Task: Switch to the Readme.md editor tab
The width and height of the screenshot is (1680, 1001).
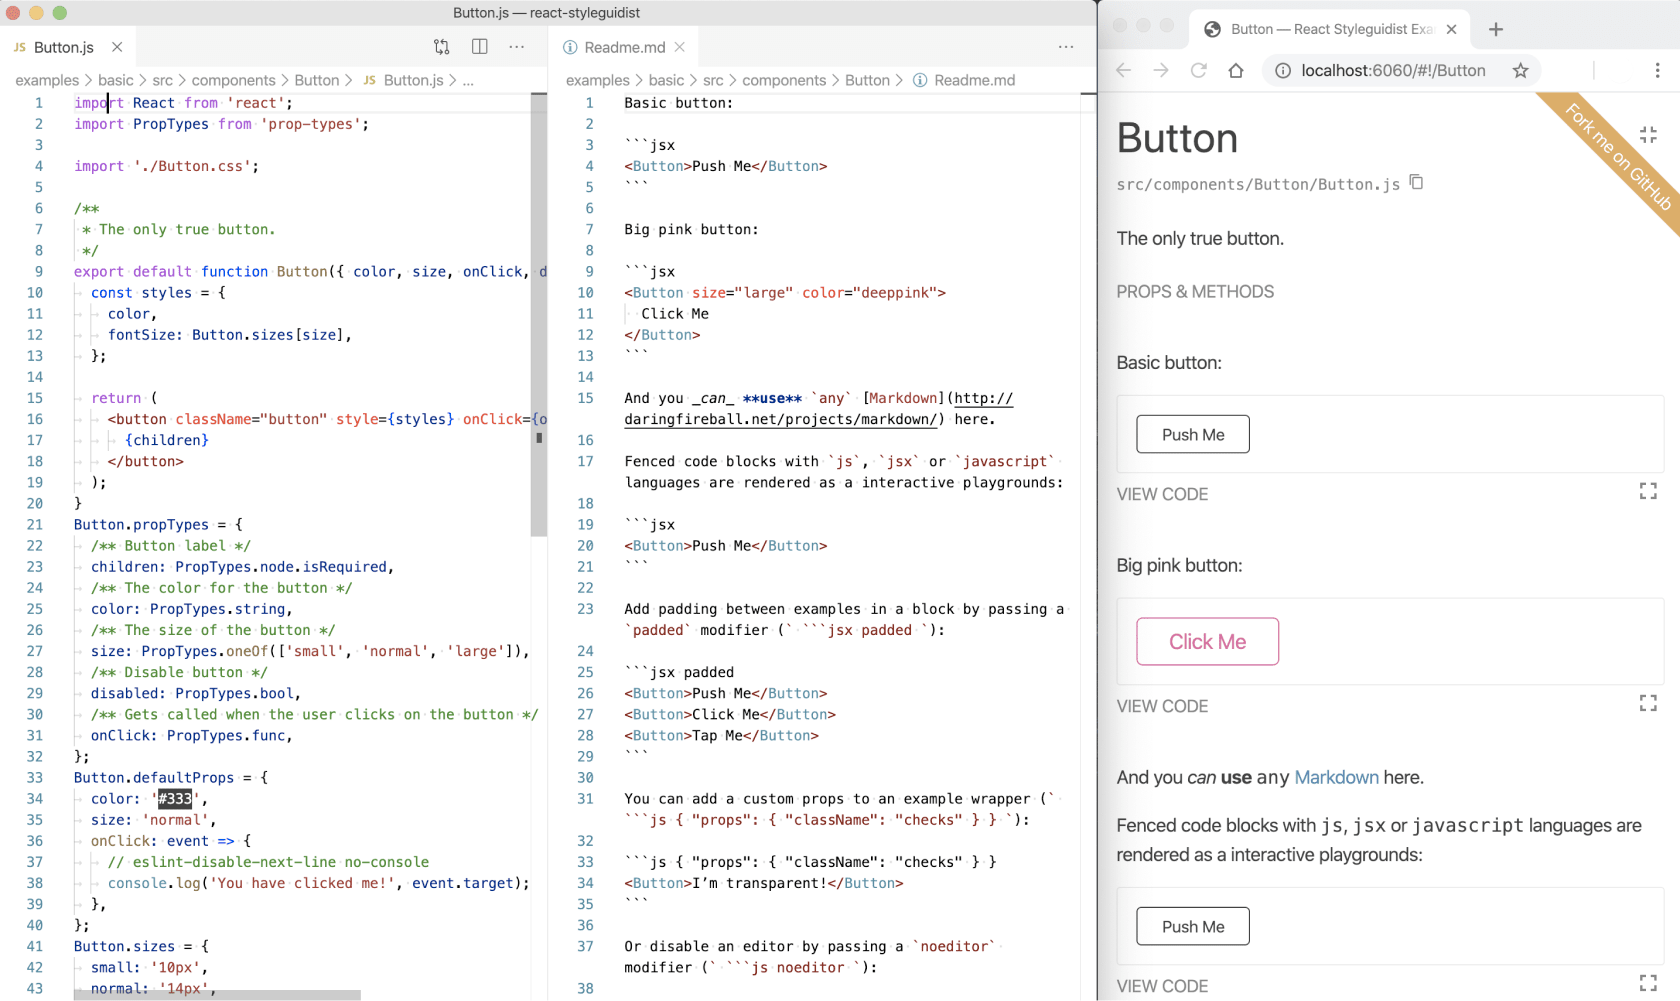Action: coord(625,47)
